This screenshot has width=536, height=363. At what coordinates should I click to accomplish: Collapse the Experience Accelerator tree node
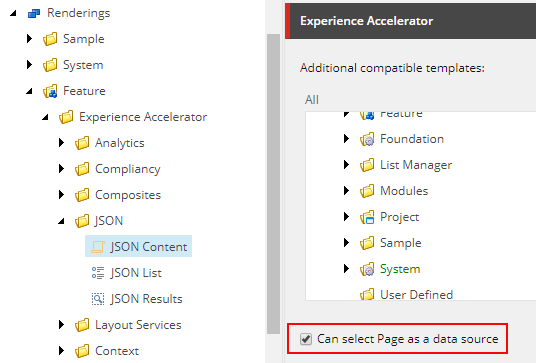pos(45,117)
